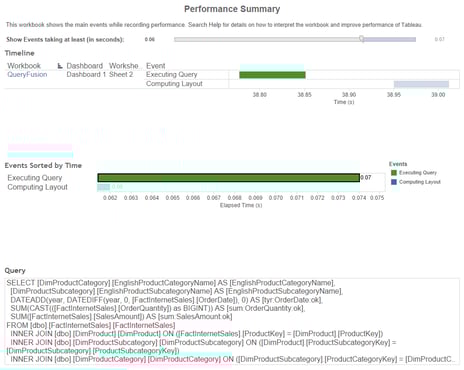Click the Executing Query legend label

click(418, 173)
